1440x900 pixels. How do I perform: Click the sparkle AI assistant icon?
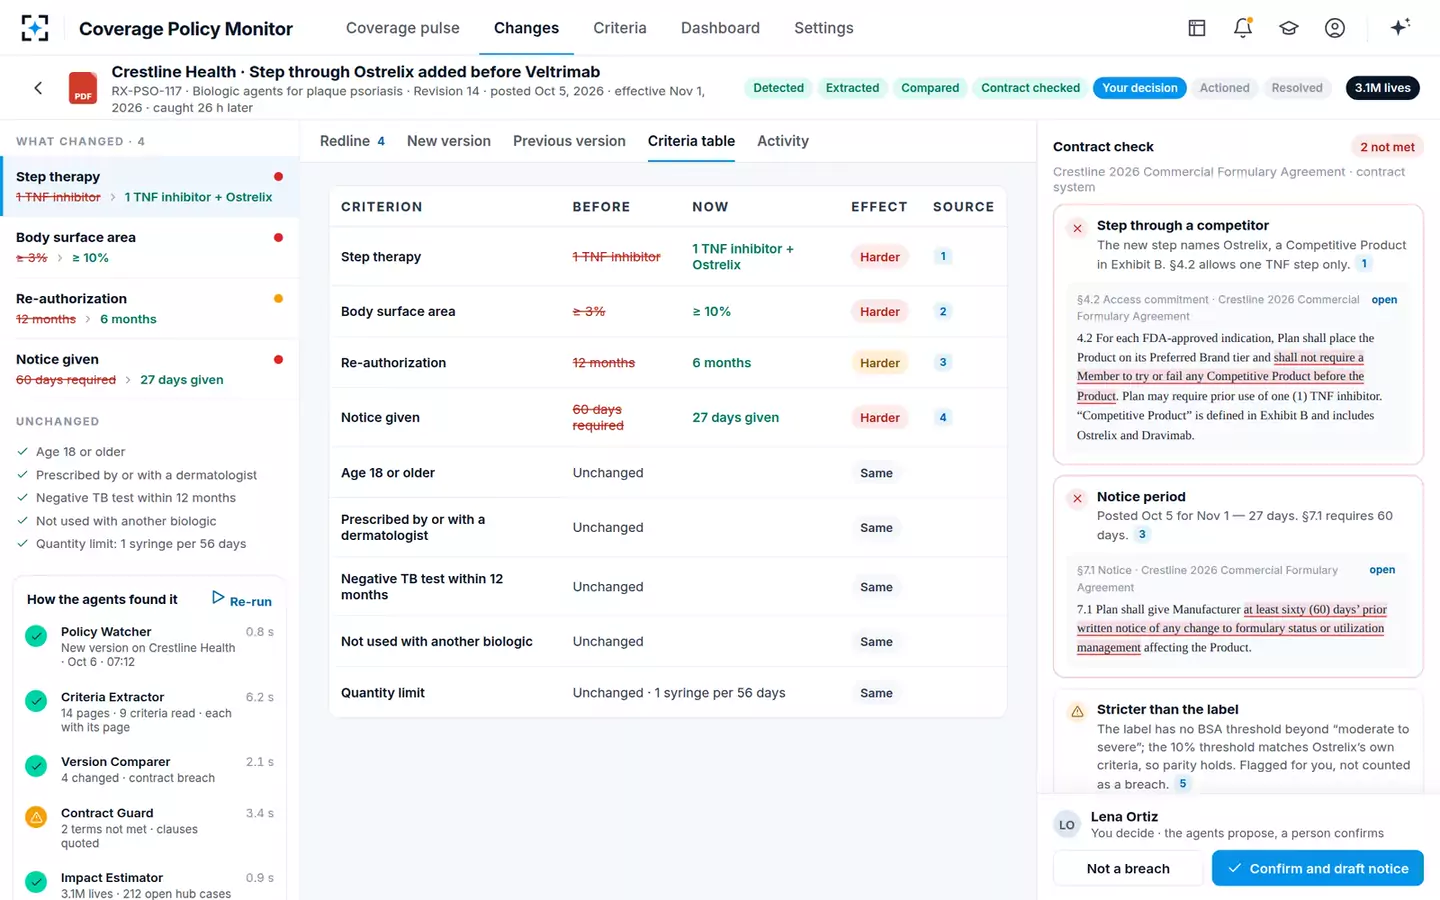point(1400,27)
